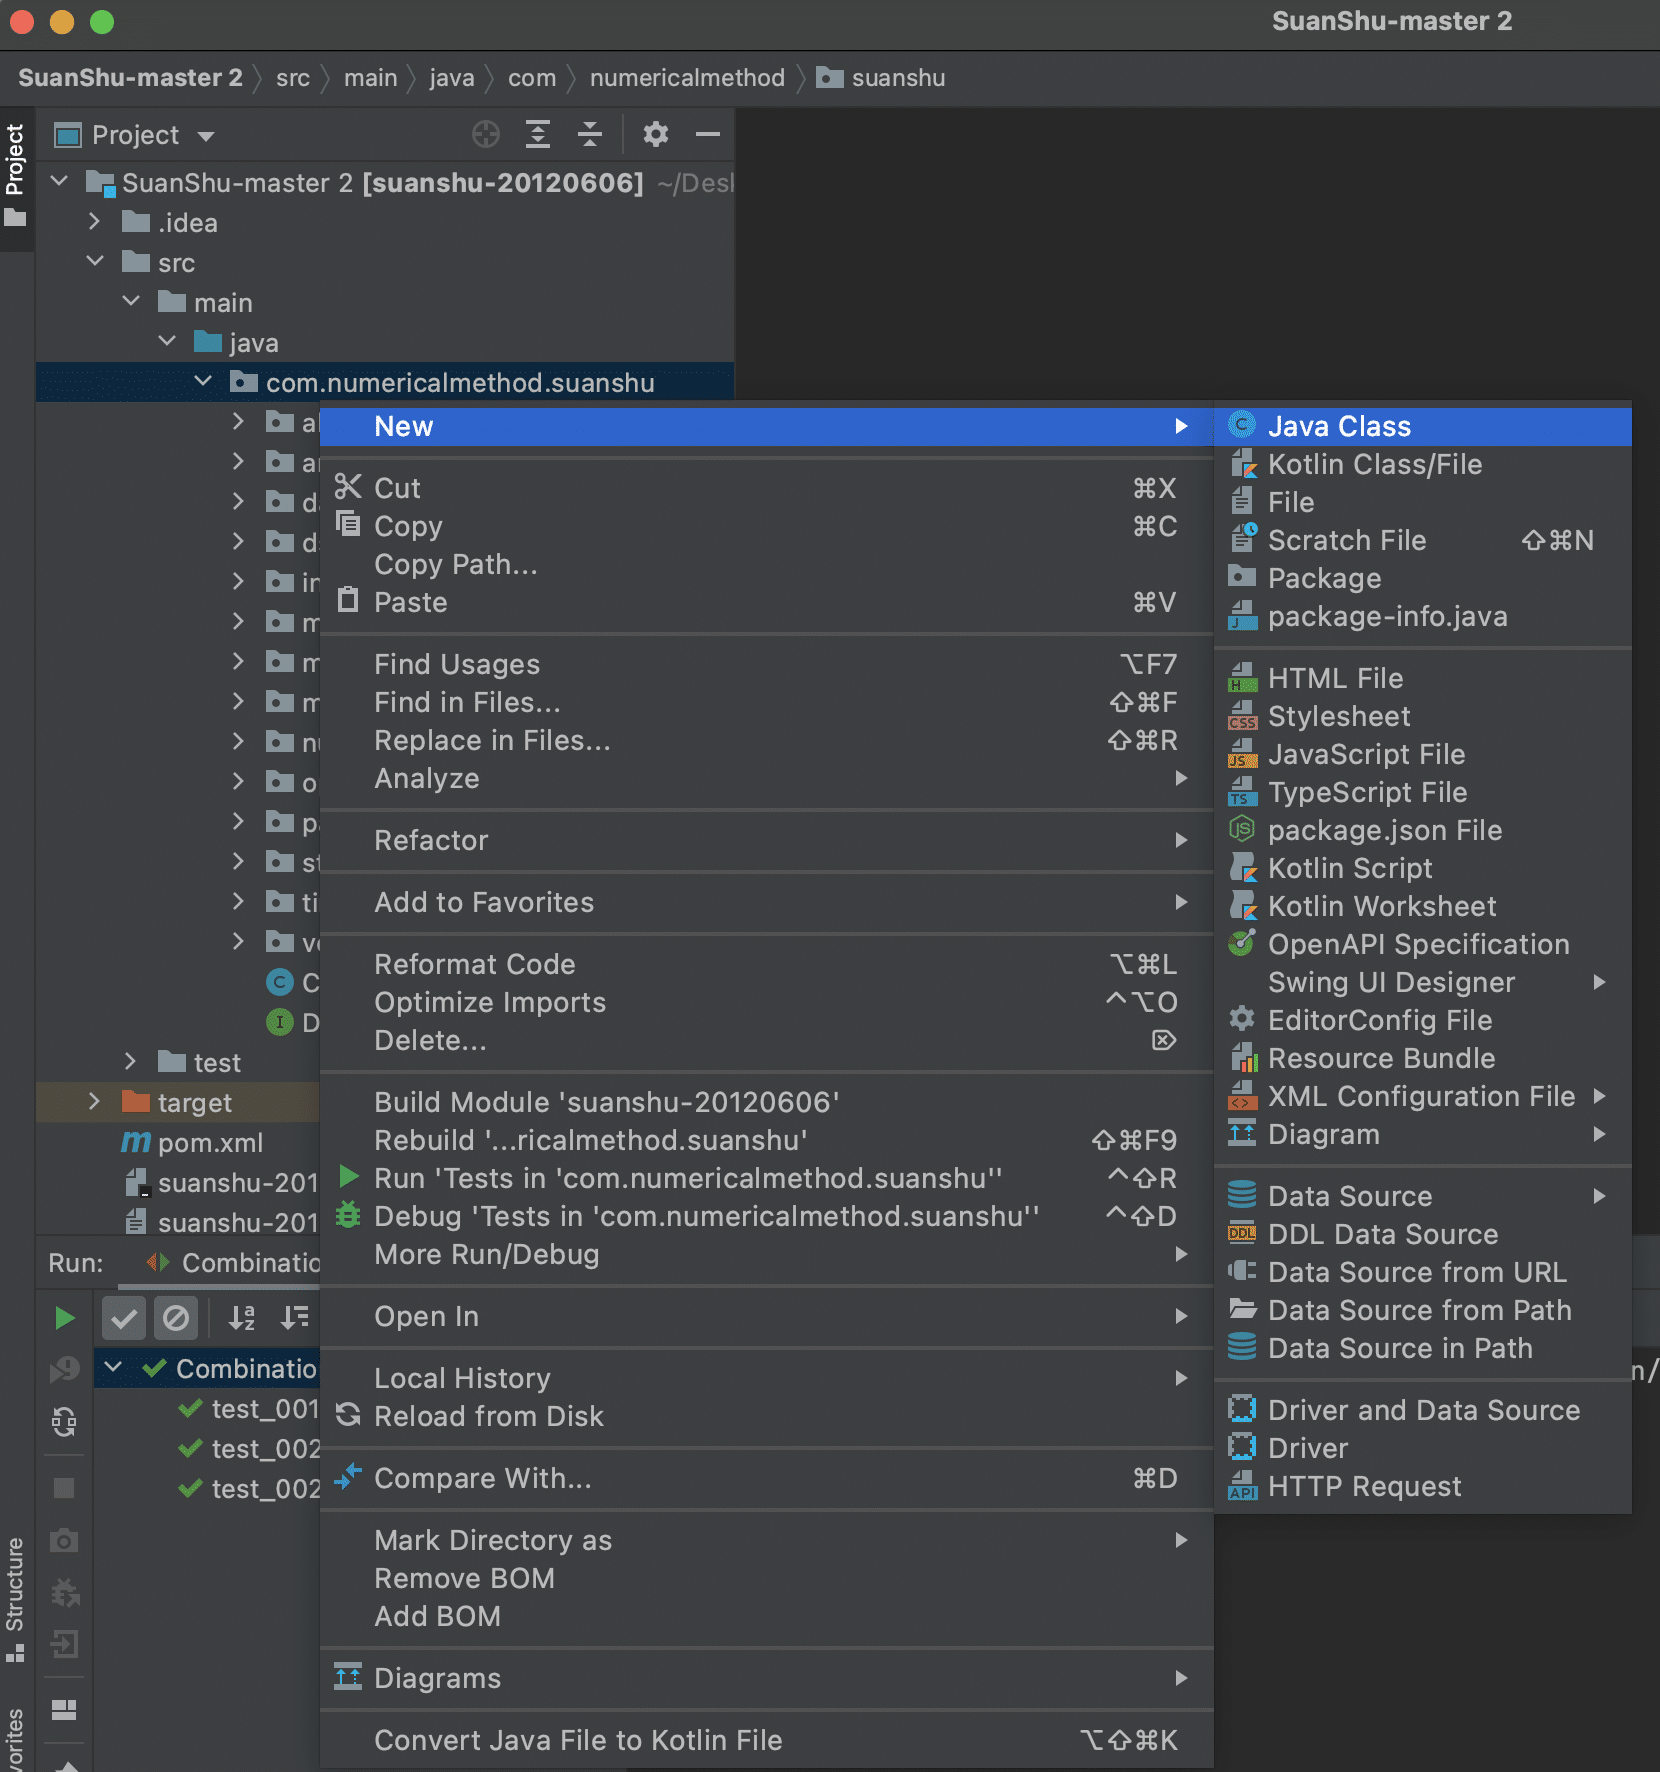The height and width of the screenshot is (1772, 1660).
Task: Expand the .idea folder
Action: click(95, 221)
